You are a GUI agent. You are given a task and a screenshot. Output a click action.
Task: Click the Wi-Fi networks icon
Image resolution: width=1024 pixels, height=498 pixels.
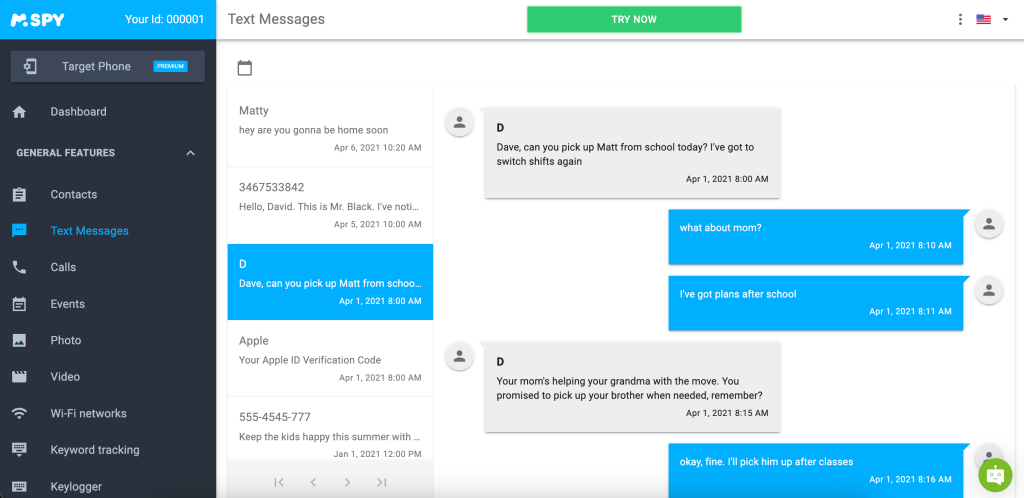tap(19, 413)
